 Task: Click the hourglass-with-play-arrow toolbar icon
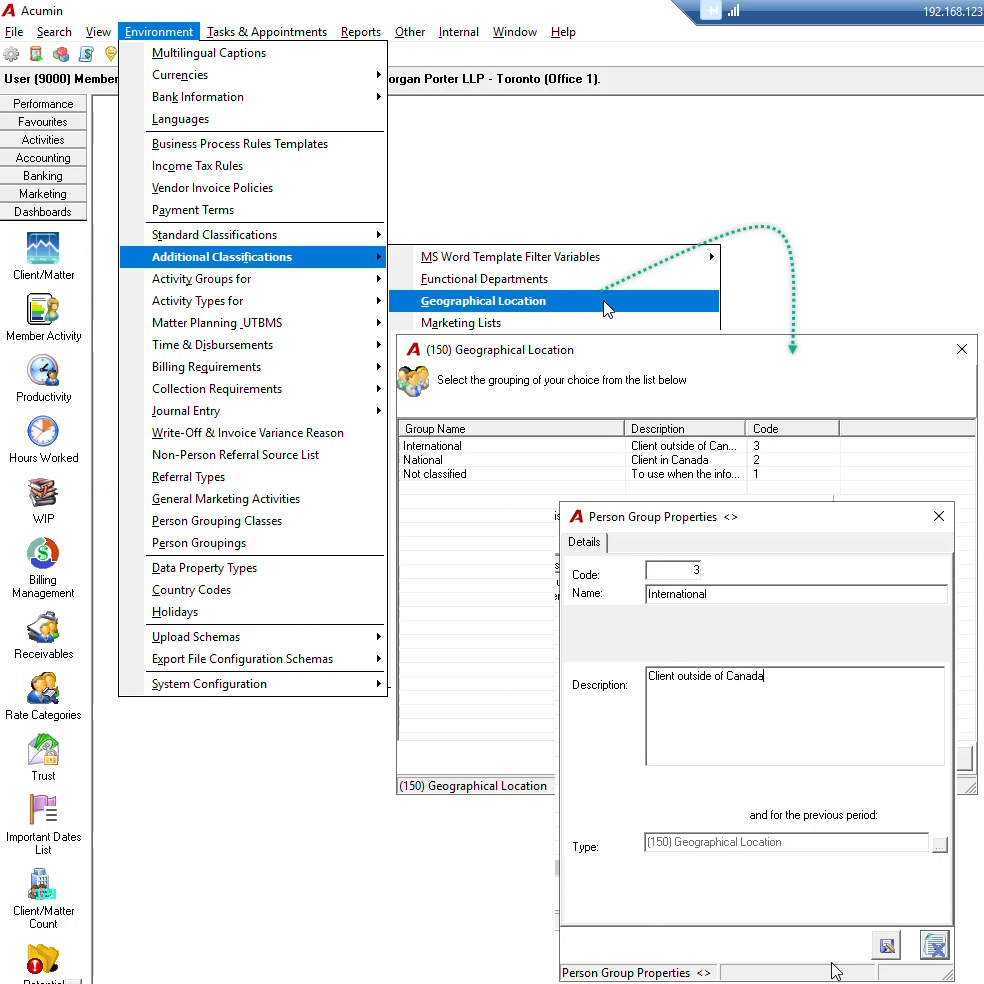(x=36, y=55)
